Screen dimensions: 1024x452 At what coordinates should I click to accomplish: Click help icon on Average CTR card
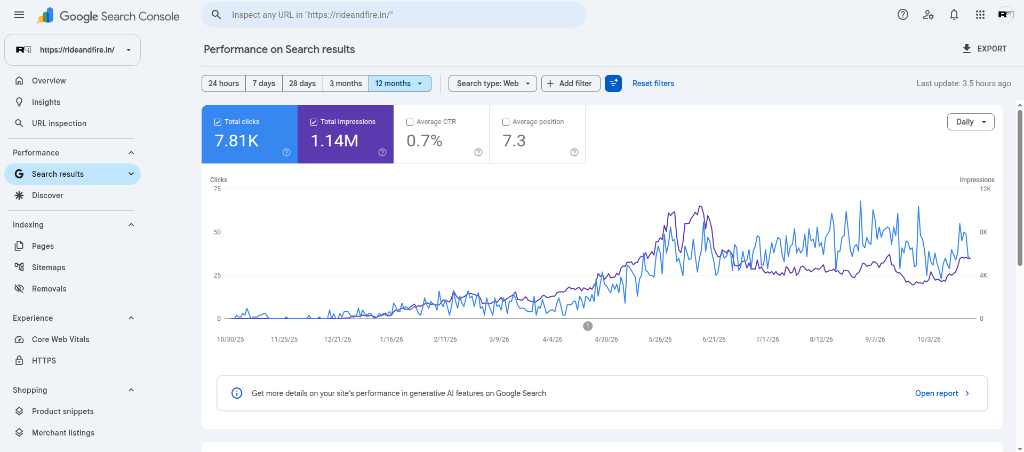point(478,152)
